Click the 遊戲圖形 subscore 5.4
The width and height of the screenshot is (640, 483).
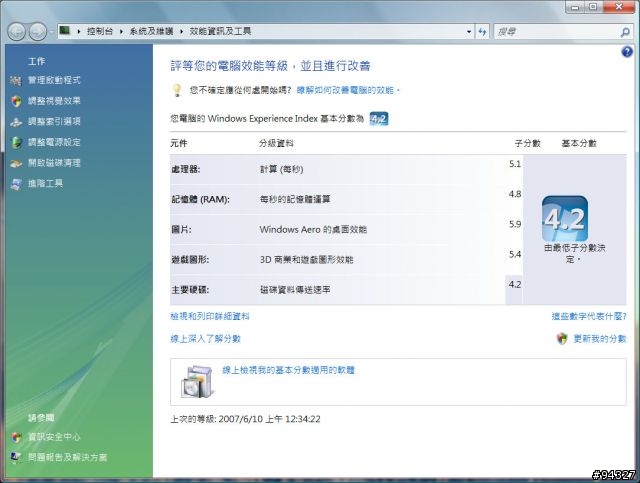pos(515,254)
